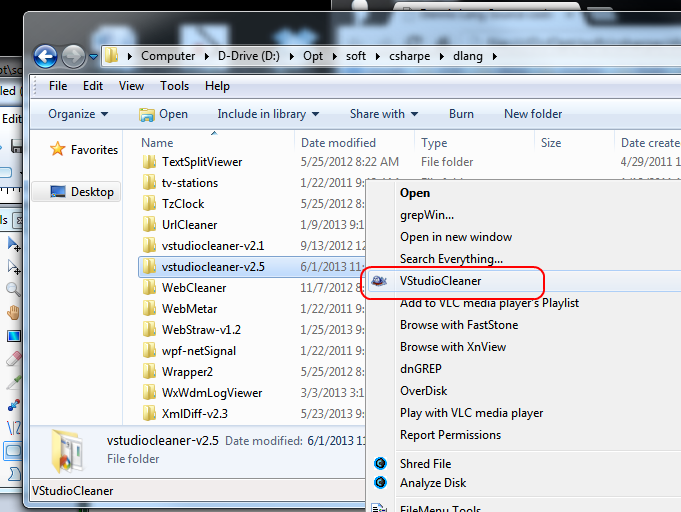Click the eraser tool in background window
Screen dimensions: 681x512
click(x=13, y=359)
